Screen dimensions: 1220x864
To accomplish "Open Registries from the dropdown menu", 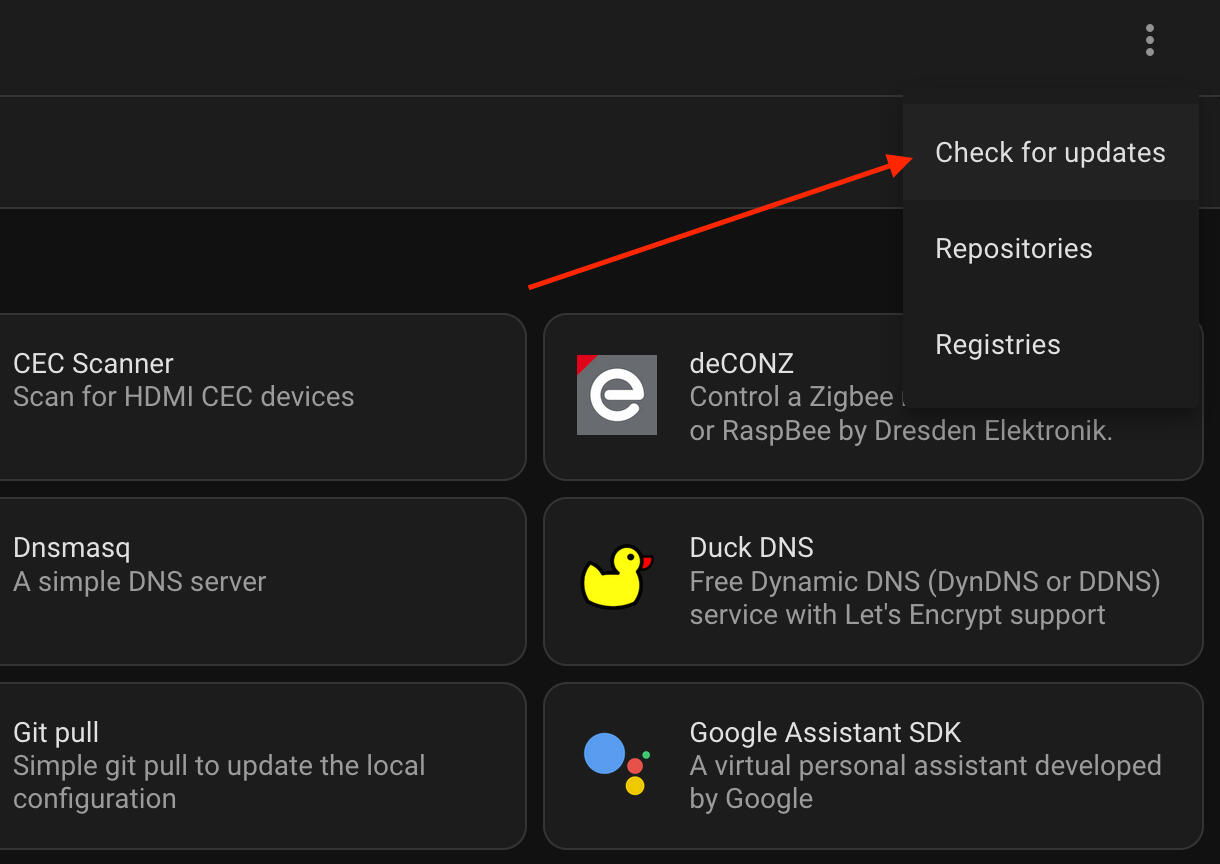I will [x=997, y=345].
